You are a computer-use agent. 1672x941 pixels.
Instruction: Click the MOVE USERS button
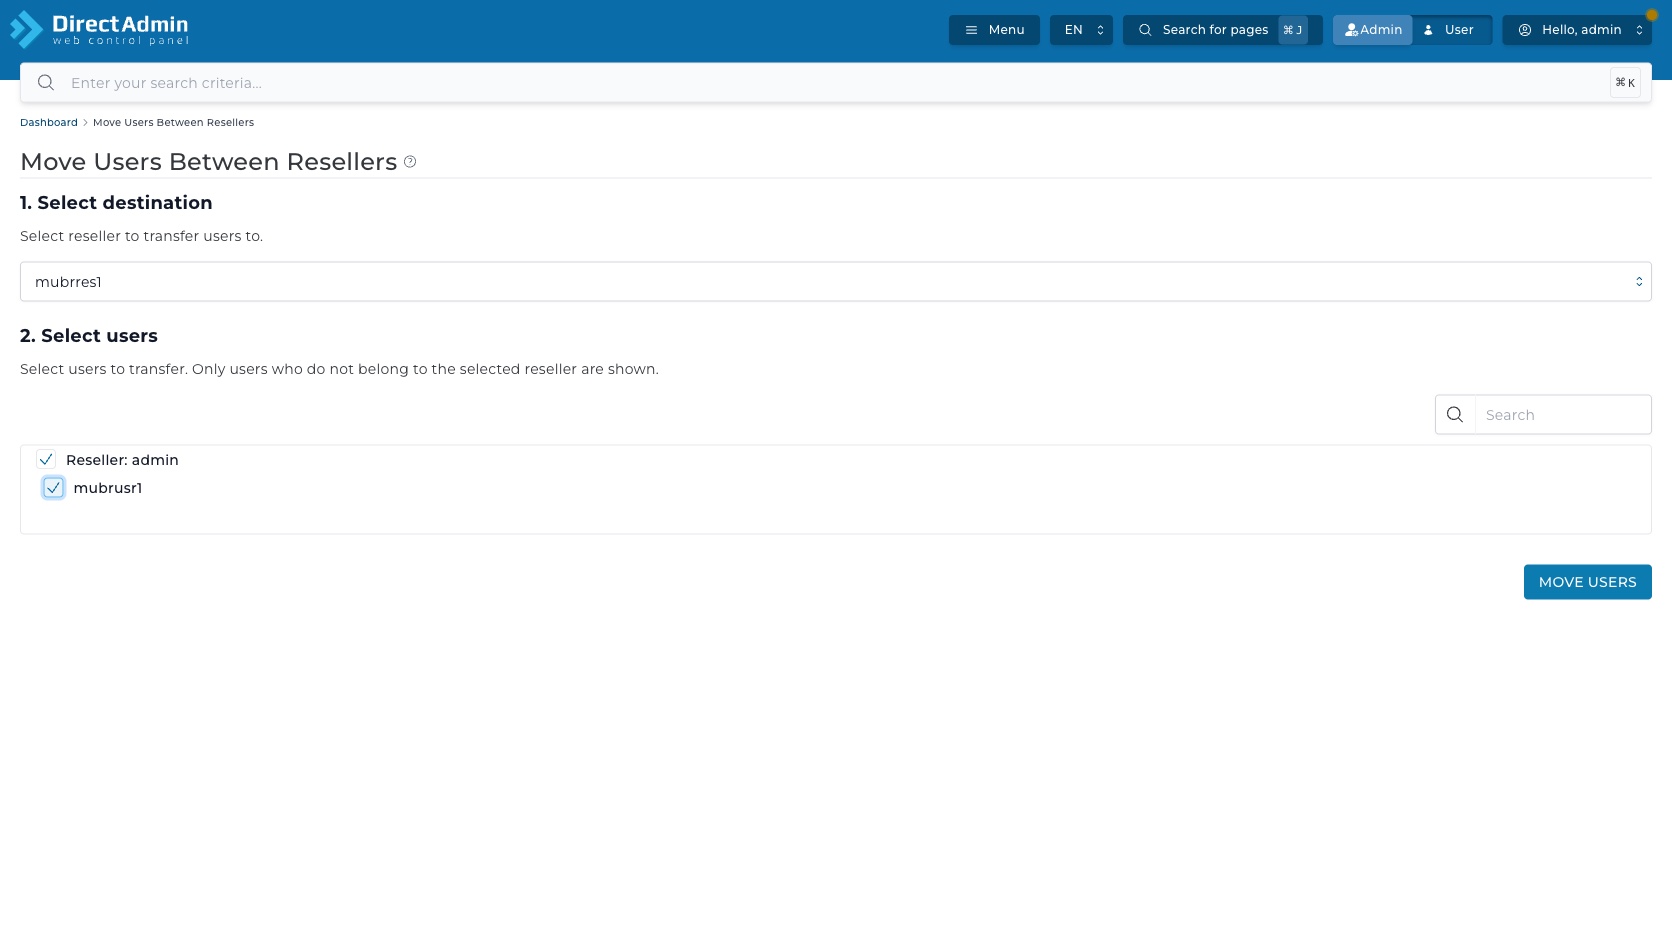coord(1588,582)
